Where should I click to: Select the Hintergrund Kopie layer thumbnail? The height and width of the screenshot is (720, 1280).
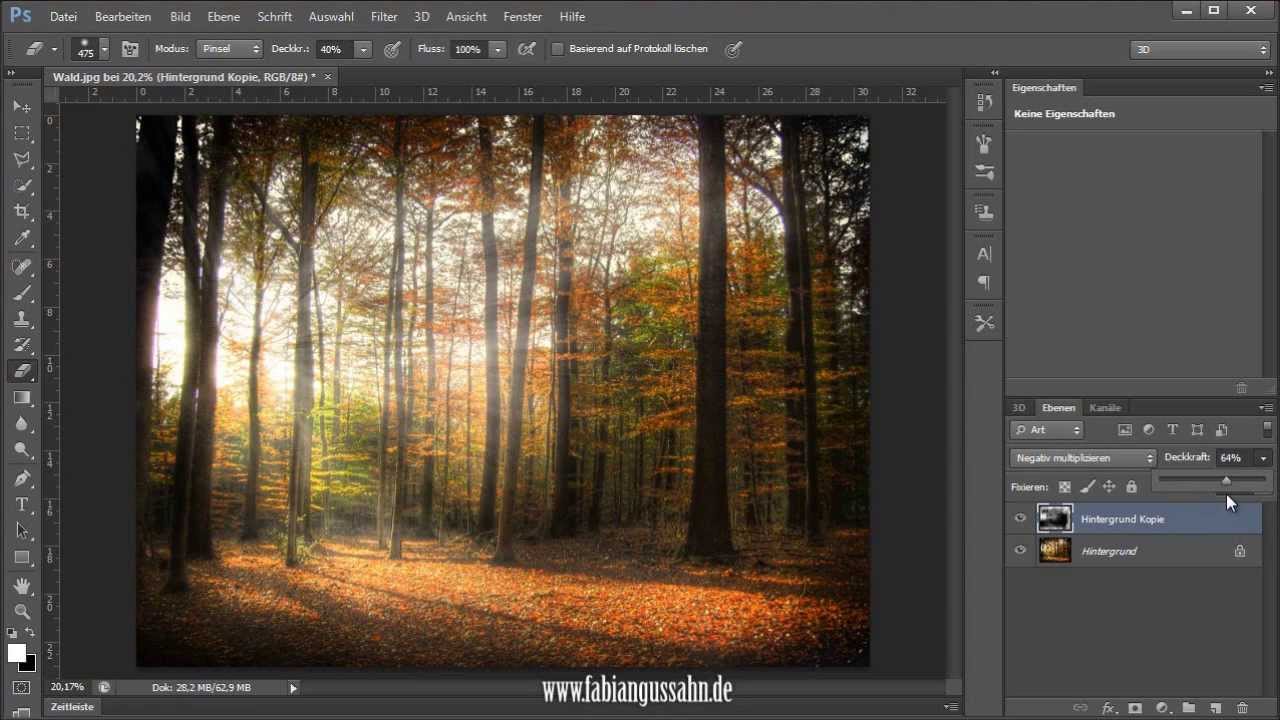pyautogui.click(x=1055, y=518)
